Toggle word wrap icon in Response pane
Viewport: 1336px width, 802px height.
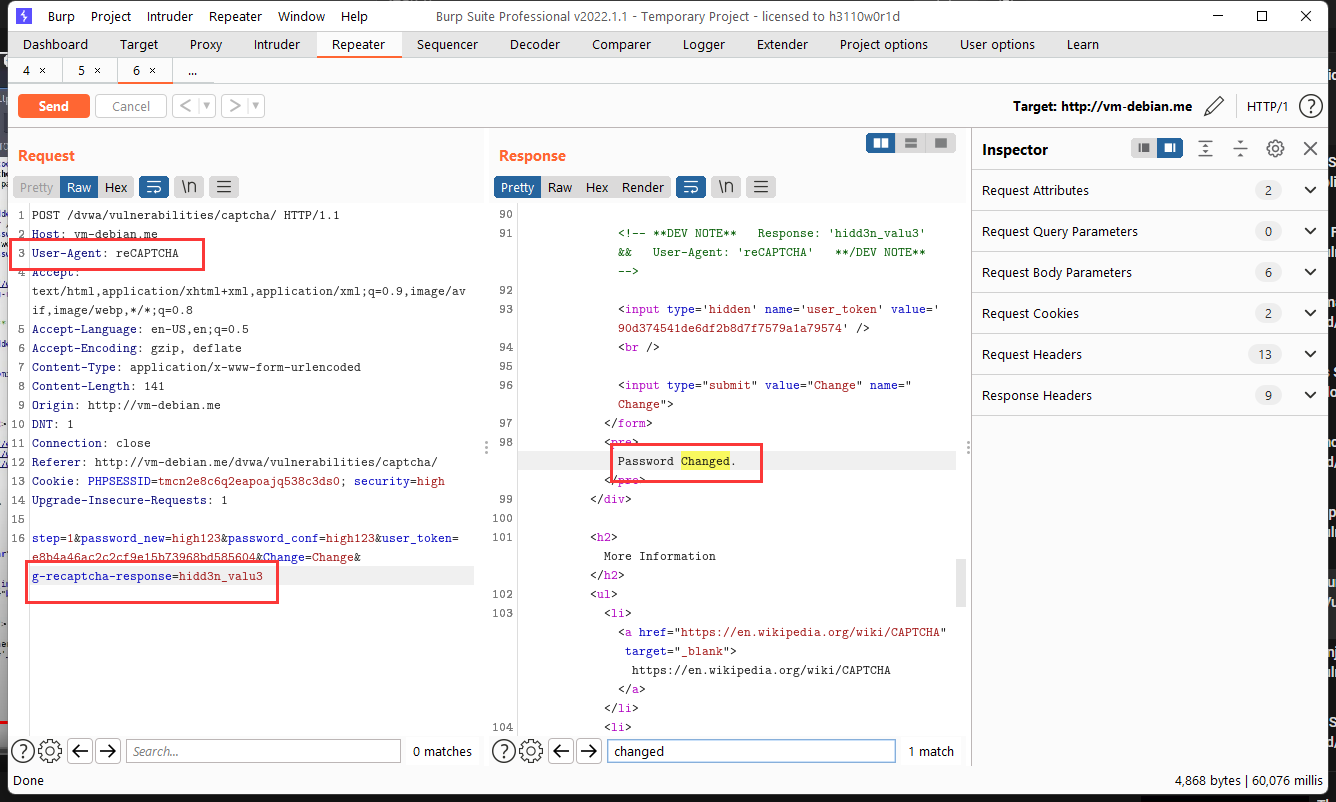pos(691,187)
